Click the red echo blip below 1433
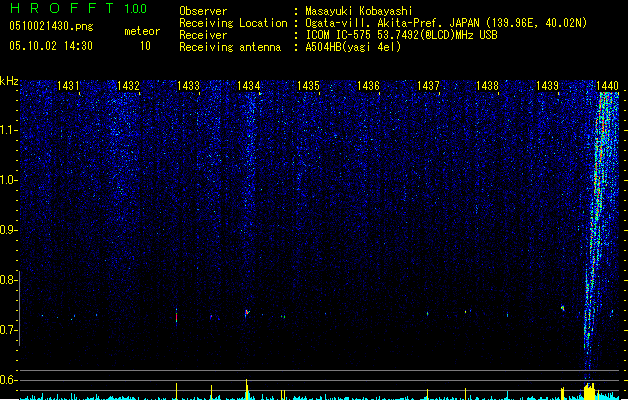629x400 pixels. 177,317
